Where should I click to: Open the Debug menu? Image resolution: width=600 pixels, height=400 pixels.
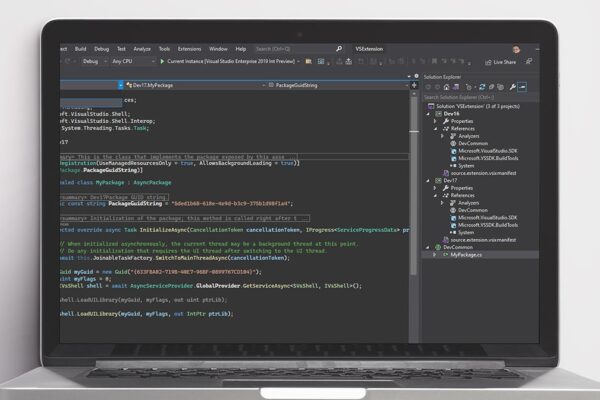[x=101, y=49]
